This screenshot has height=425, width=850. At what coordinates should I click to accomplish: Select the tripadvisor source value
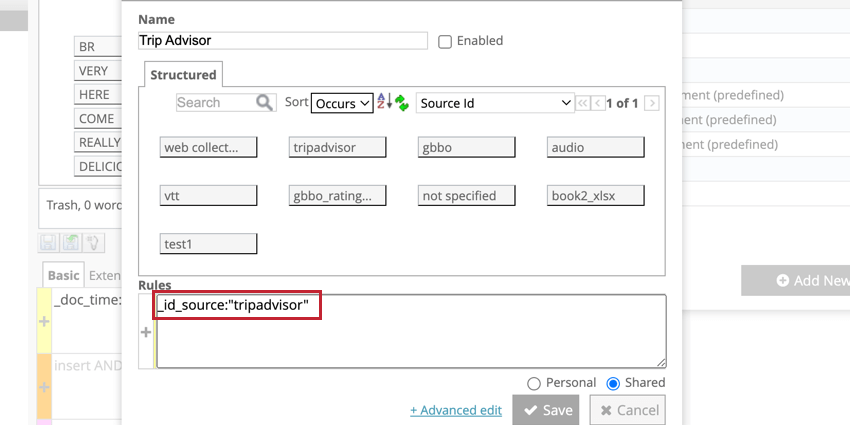point(337,147)
